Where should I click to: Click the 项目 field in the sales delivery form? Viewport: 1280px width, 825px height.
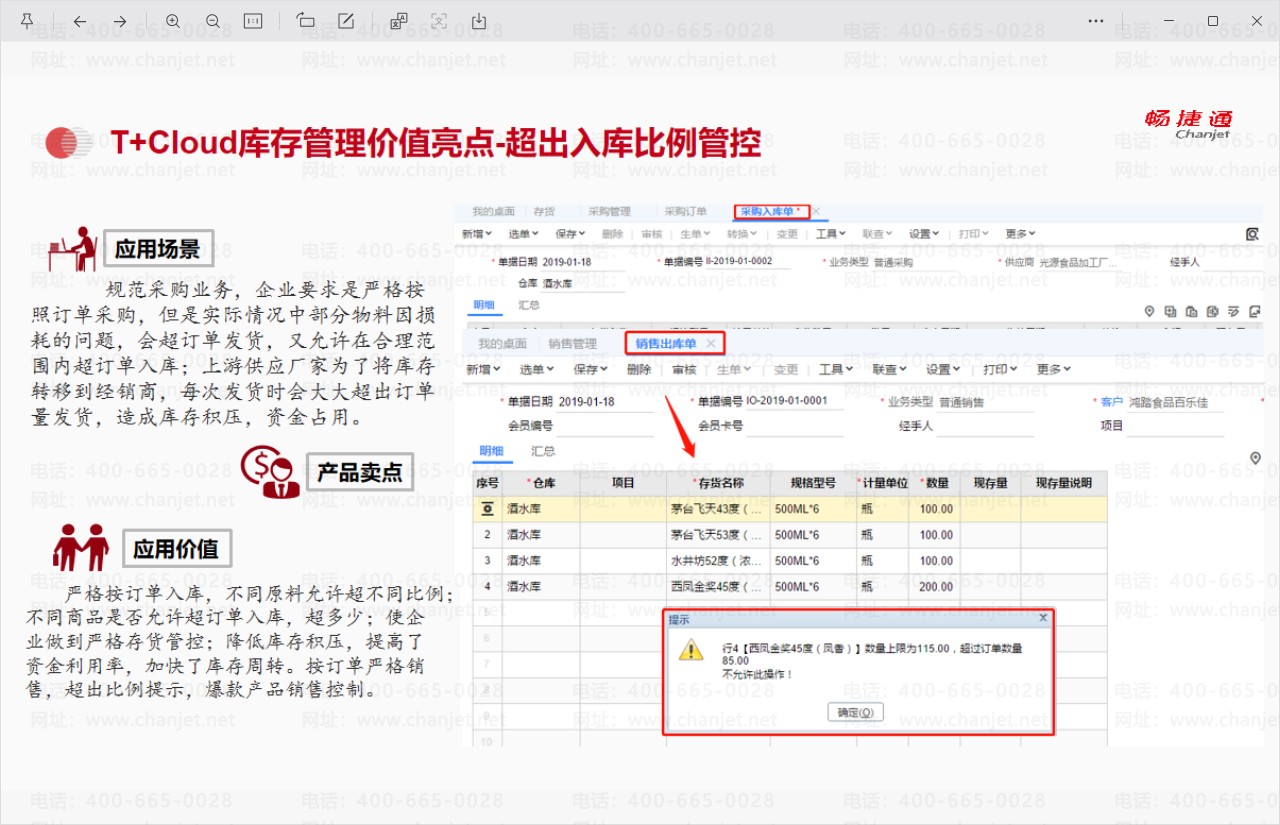(x=1175, y=426)
